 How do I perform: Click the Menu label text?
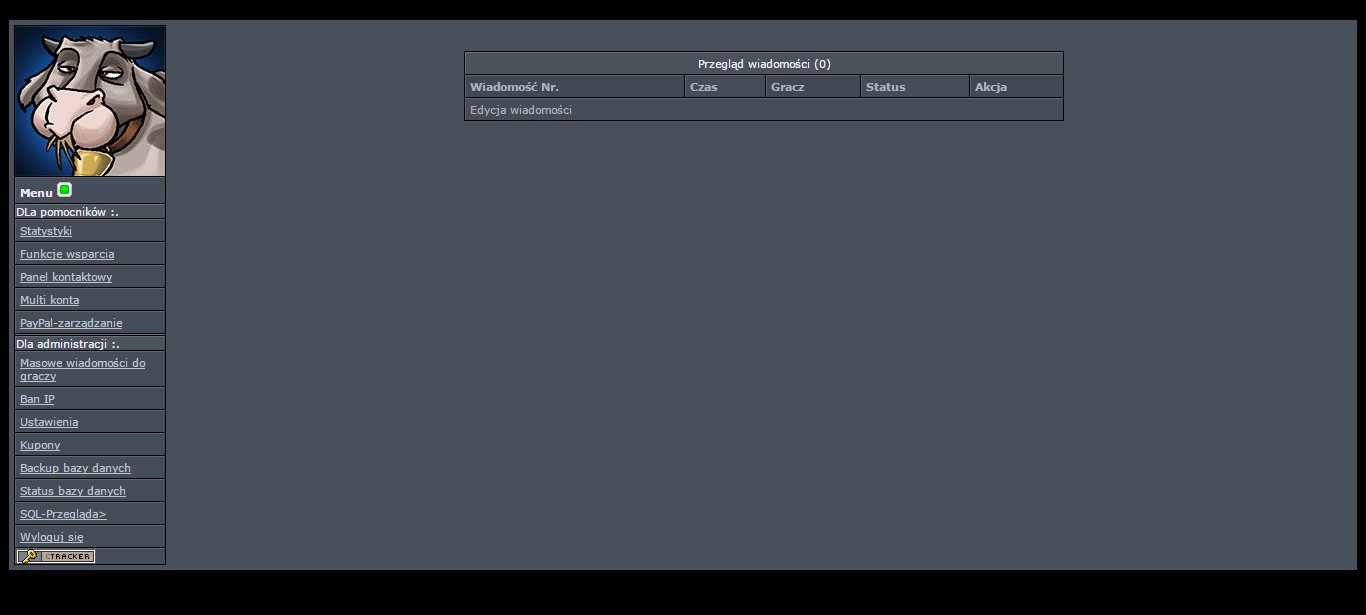[36, 193]
